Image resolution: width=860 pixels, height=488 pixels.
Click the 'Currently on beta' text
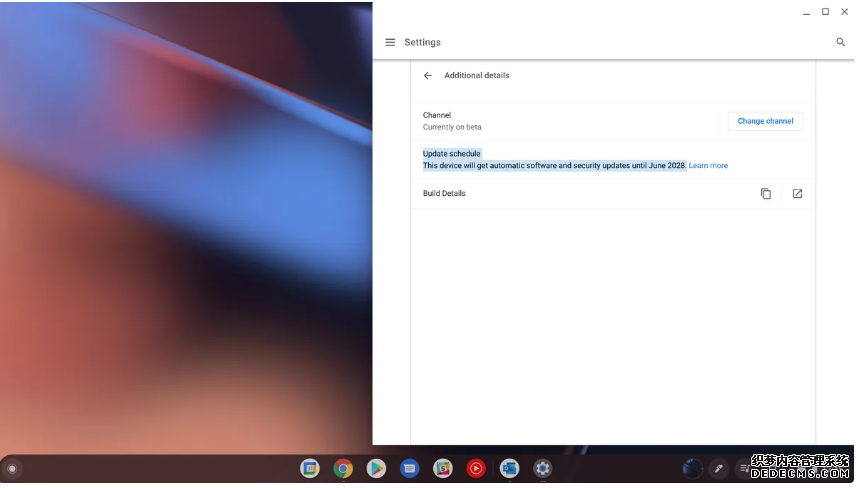click(452, 127)
